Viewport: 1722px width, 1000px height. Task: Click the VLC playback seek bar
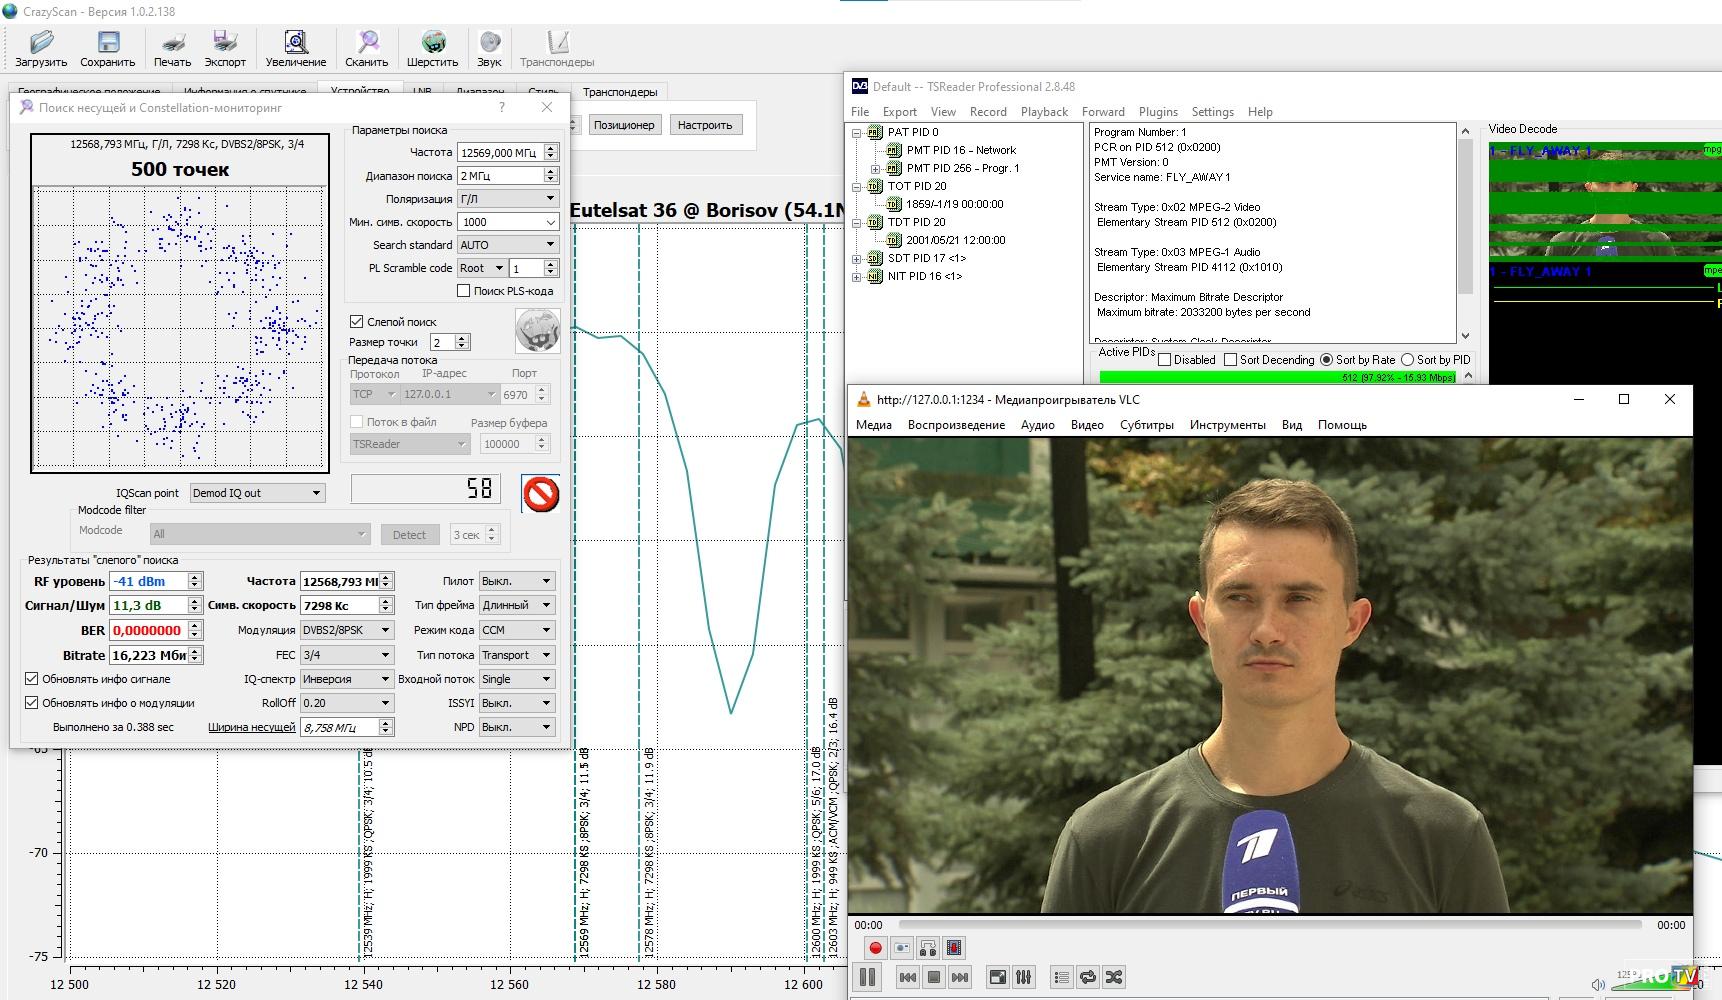[1268, 925]
